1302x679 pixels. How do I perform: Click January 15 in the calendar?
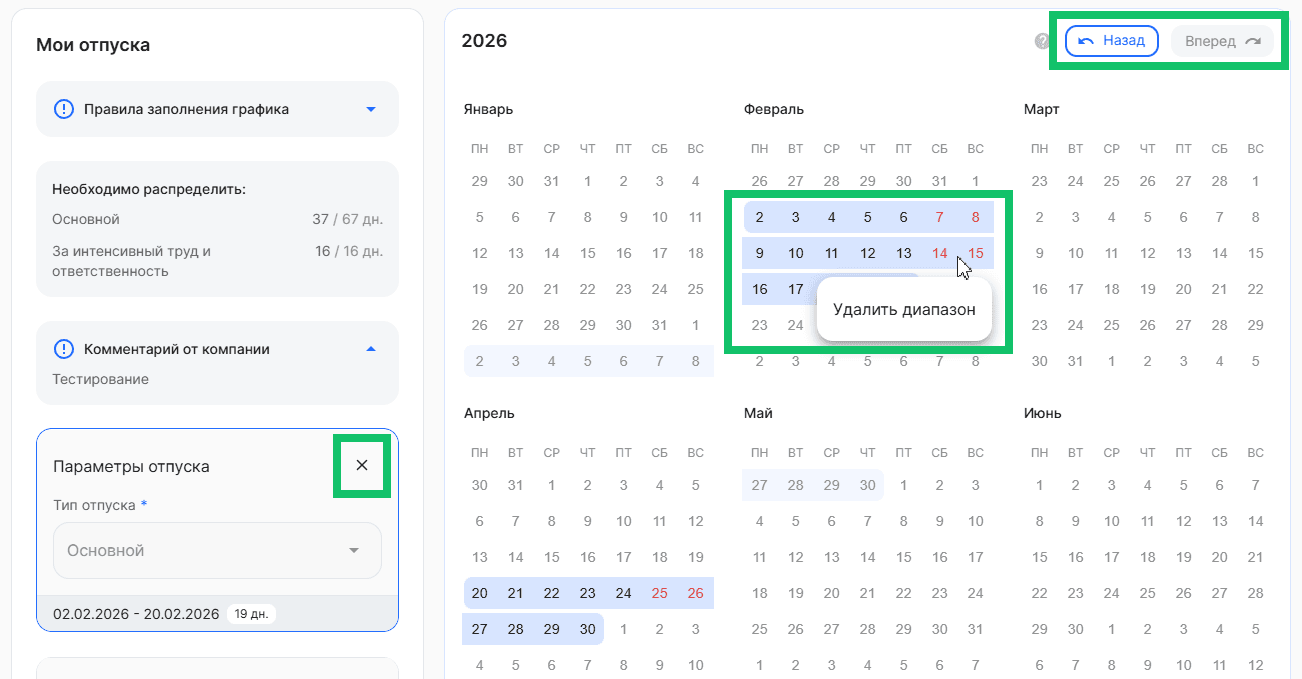(x=588, y=253)
